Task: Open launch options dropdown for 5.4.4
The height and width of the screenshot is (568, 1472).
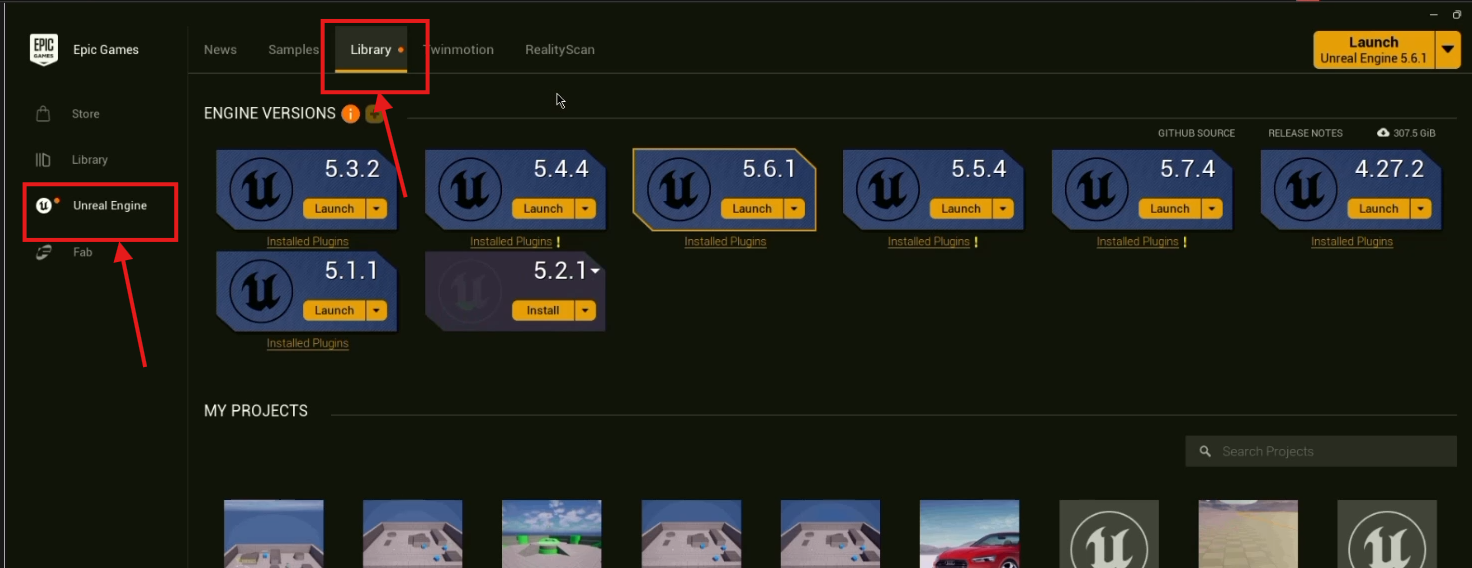Action: [x=586, y=209]
